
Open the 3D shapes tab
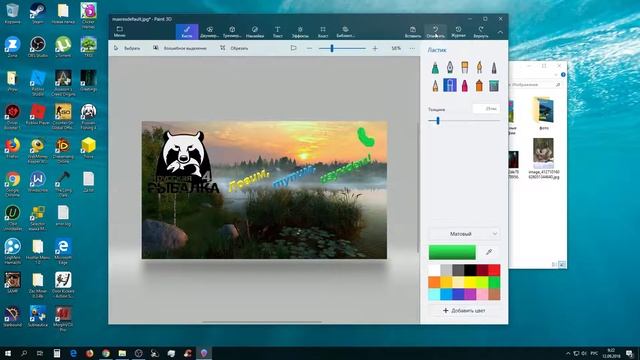click(232, 31)
